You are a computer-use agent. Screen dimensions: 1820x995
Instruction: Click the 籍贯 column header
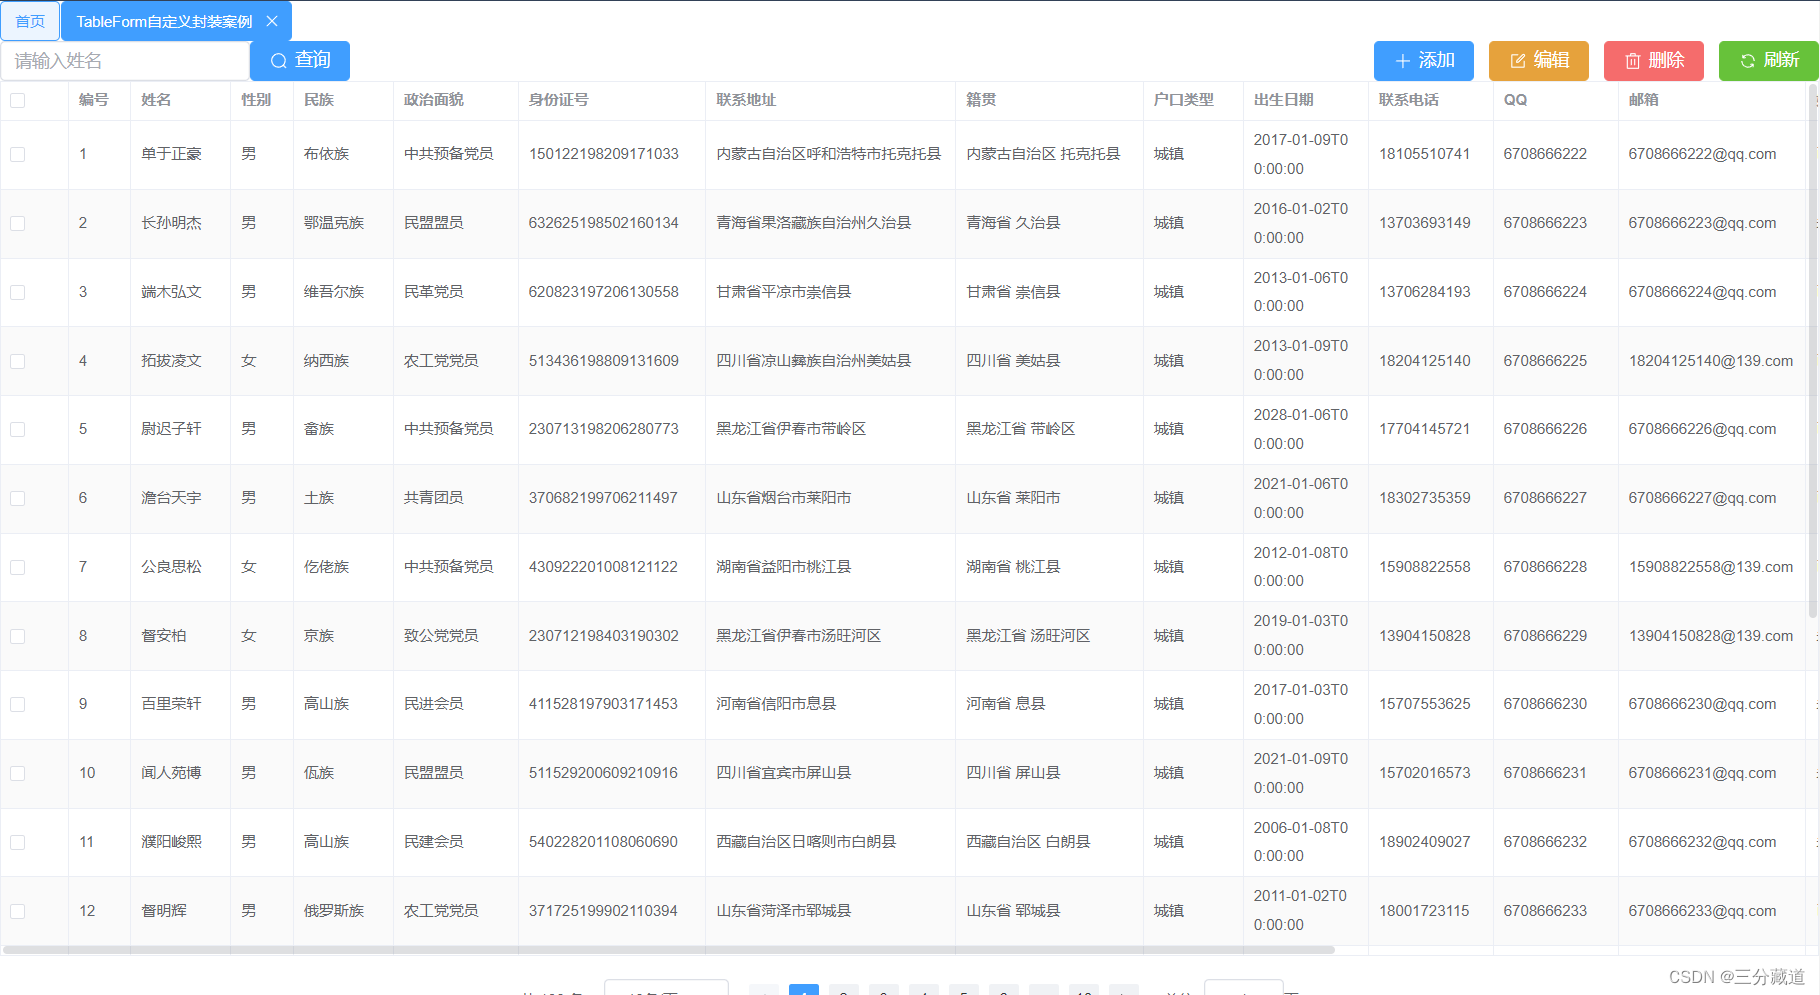click(x=981, y=100)
